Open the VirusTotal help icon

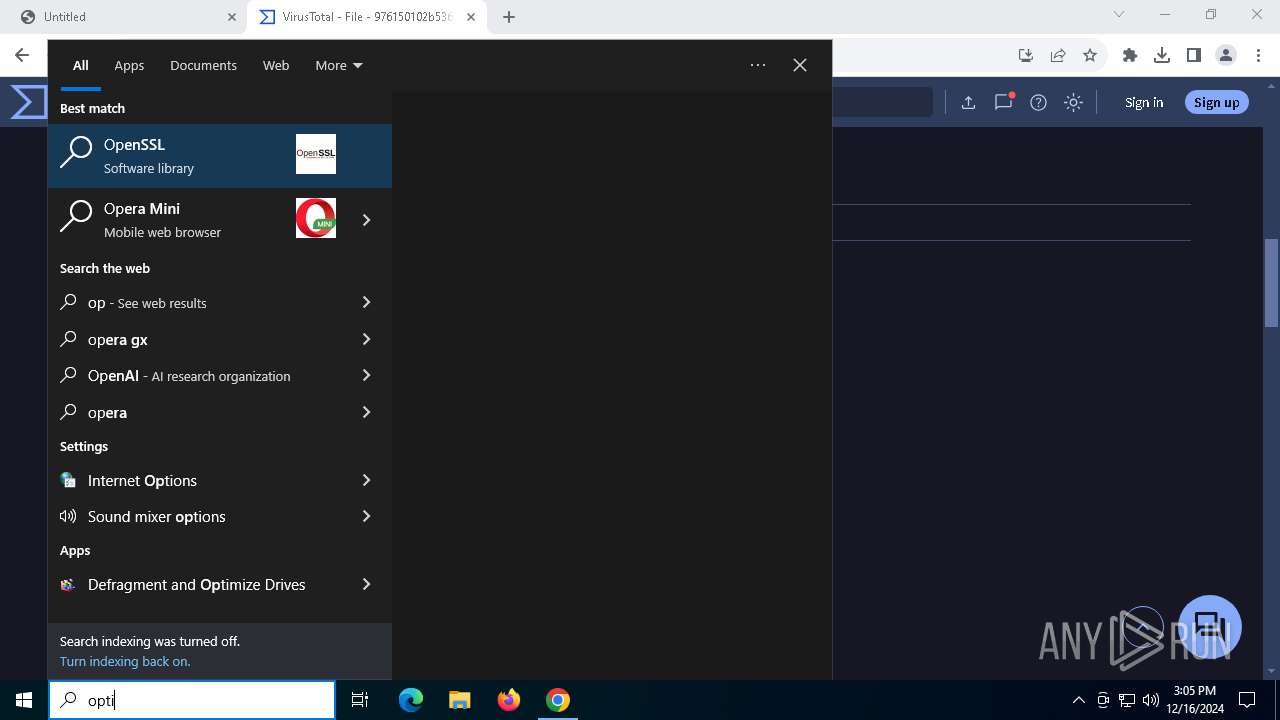coord(1039,102)
